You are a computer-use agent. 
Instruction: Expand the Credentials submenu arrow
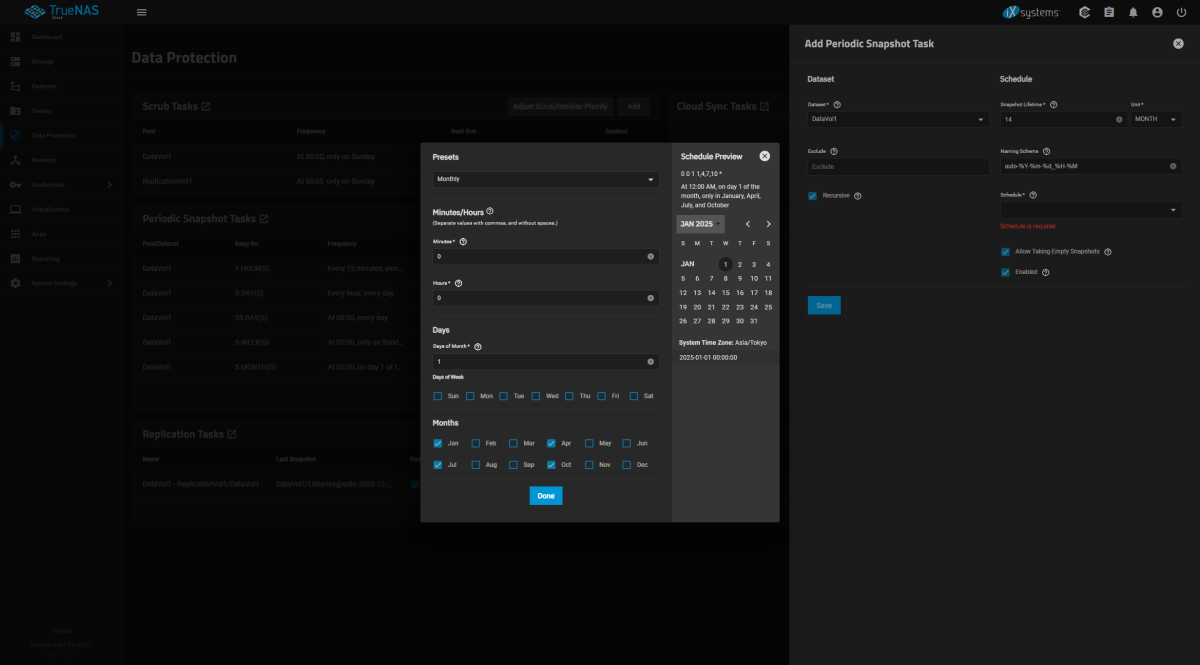click(110, 184)
